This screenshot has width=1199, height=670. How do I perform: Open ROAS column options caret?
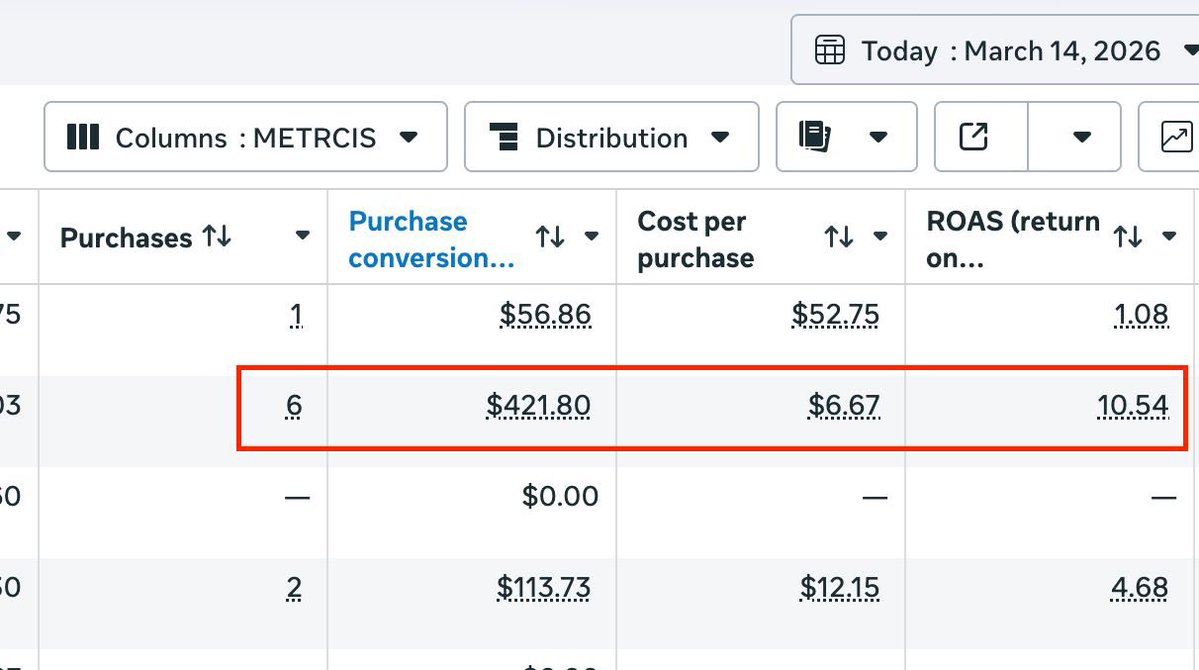[1169, 237]
